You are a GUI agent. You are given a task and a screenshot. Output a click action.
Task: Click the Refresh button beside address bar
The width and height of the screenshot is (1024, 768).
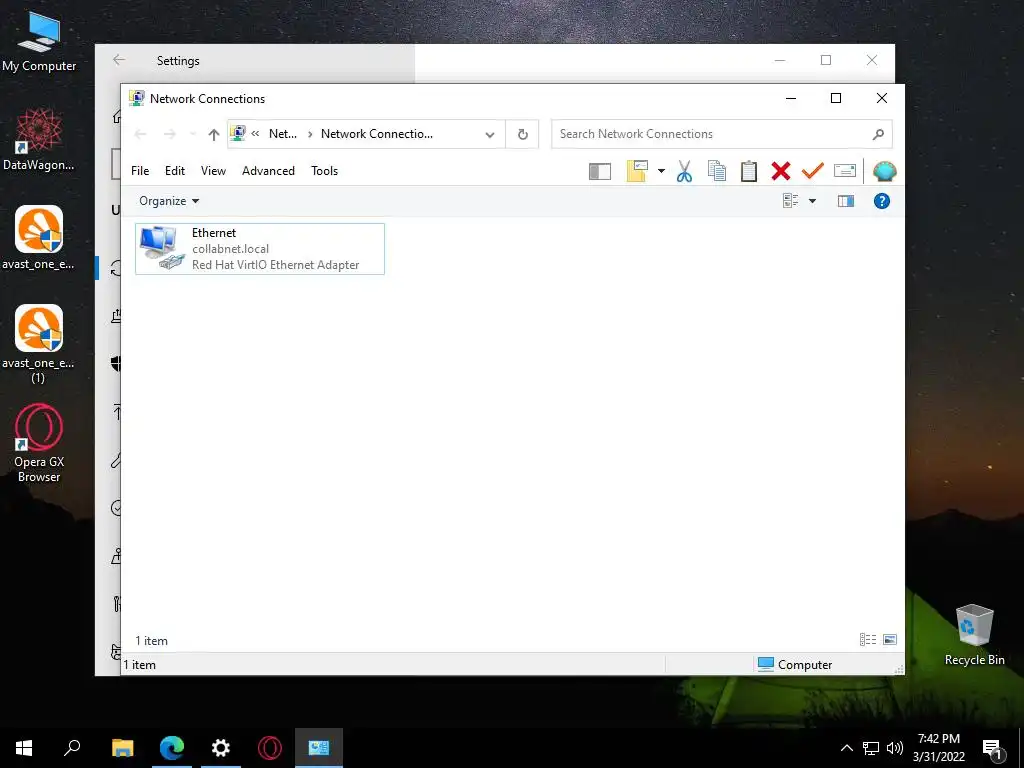coord(522,135)
